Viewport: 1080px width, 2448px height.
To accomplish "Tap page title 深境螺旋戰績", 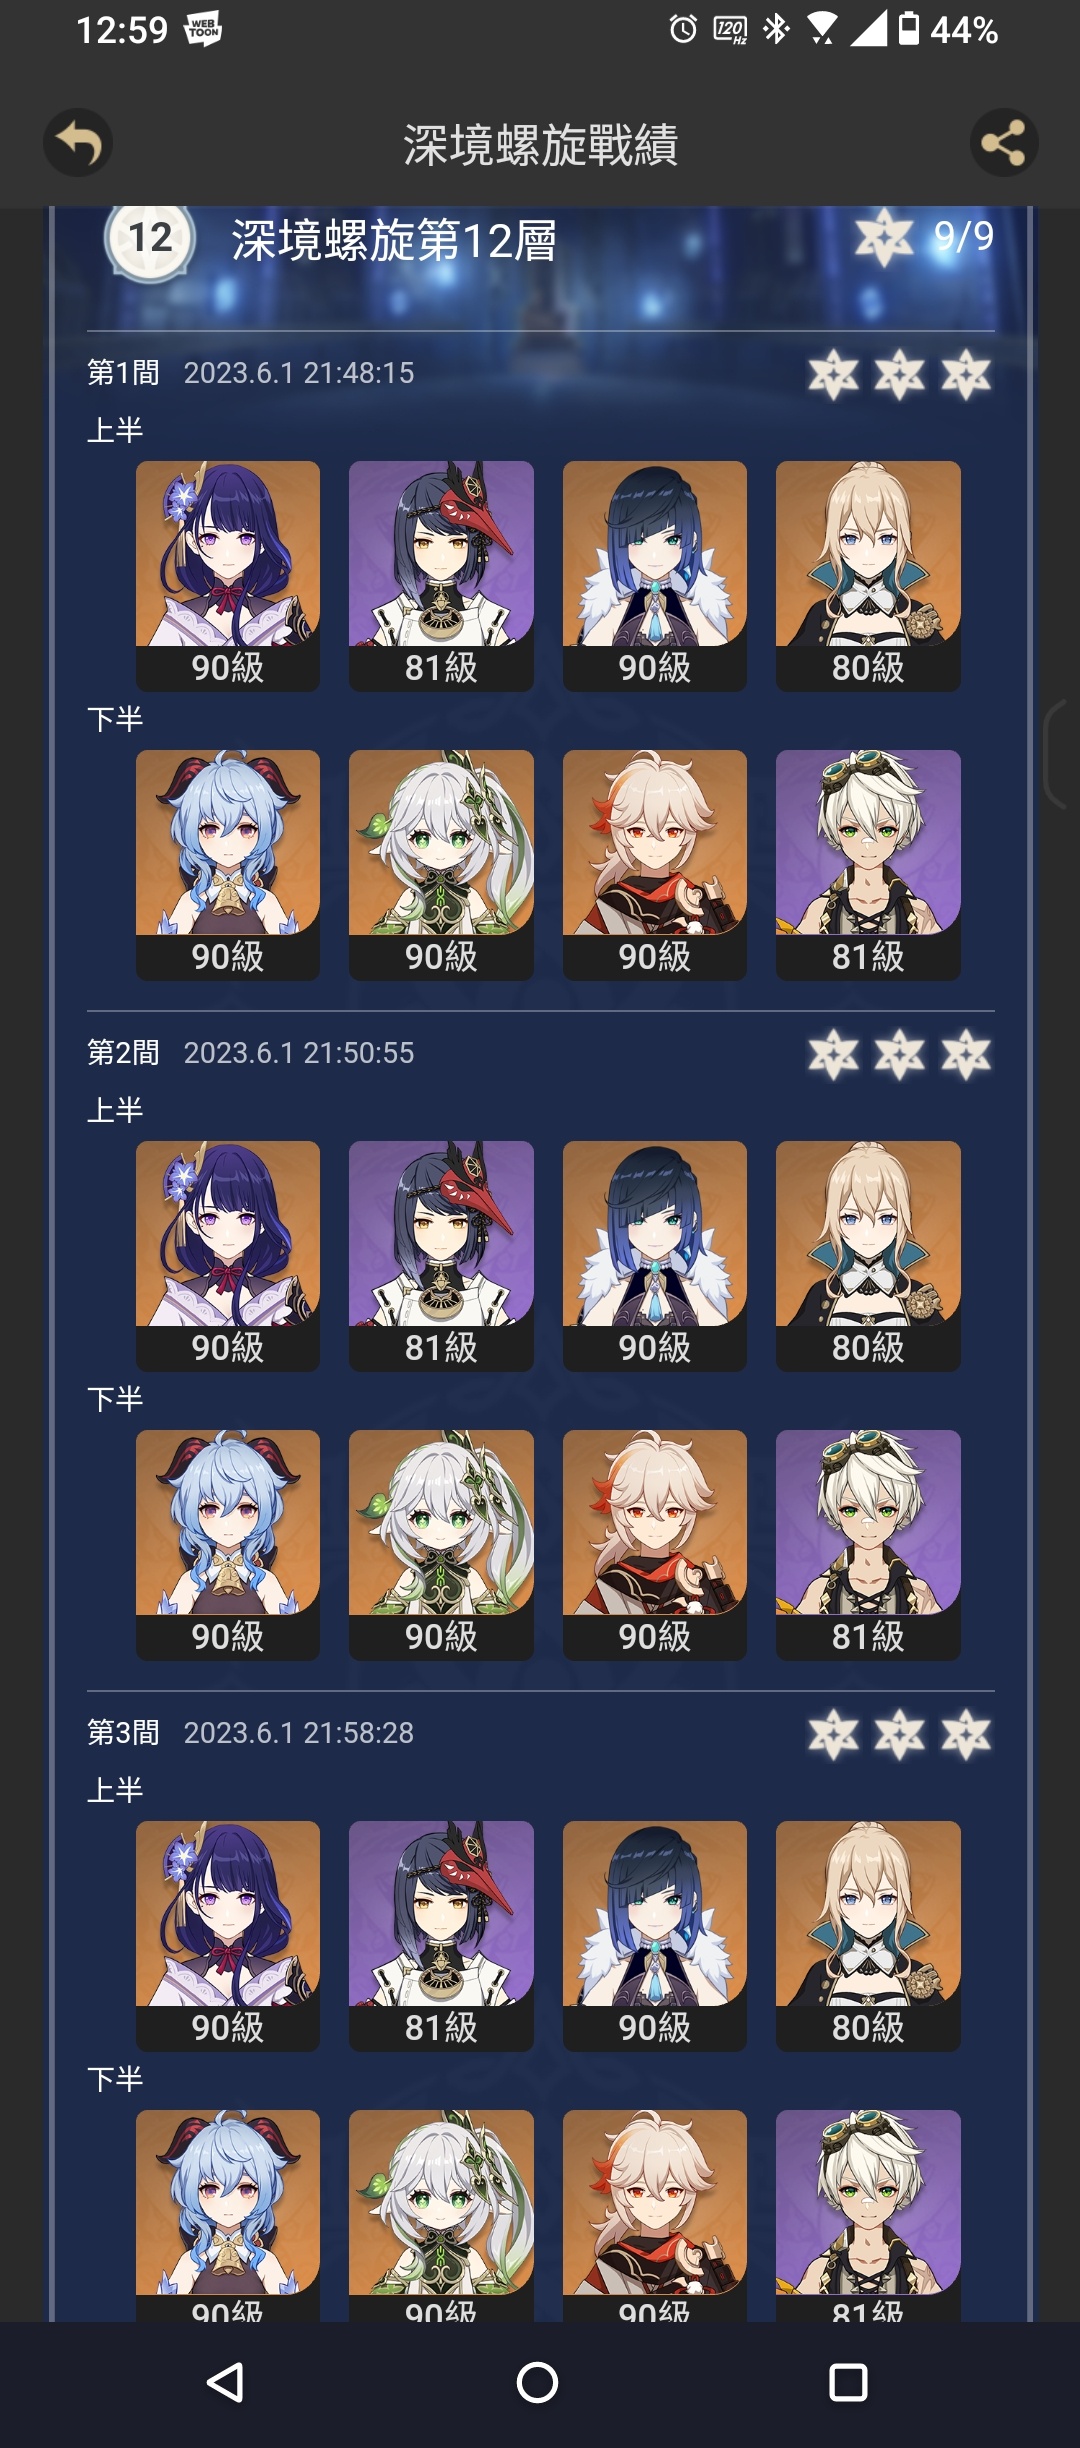I will click(x=541, y=145).
